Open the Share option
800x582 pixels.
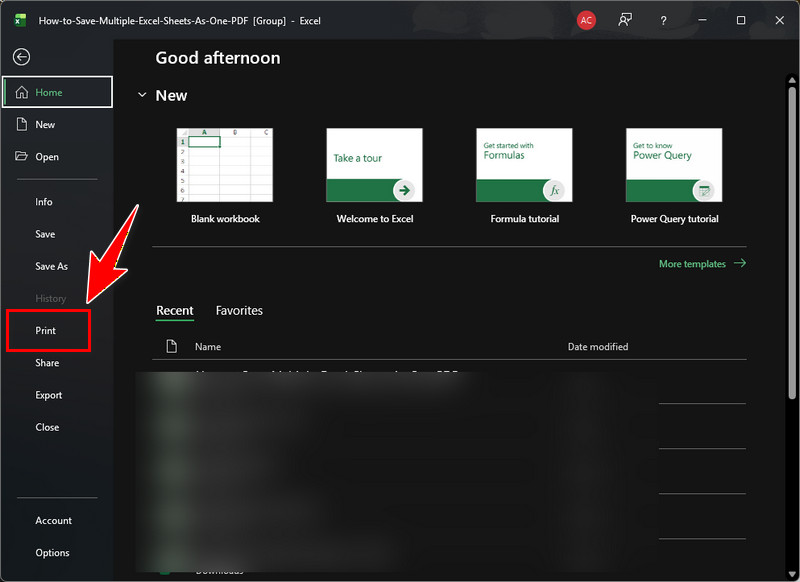point(47,363)
